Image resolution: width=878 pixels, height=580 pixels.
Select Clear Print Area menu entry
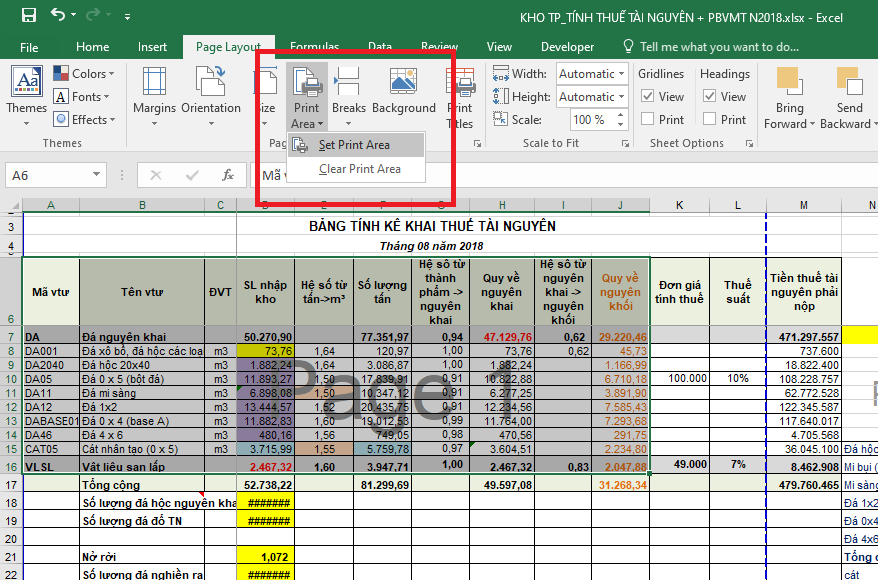click(359, 169)
